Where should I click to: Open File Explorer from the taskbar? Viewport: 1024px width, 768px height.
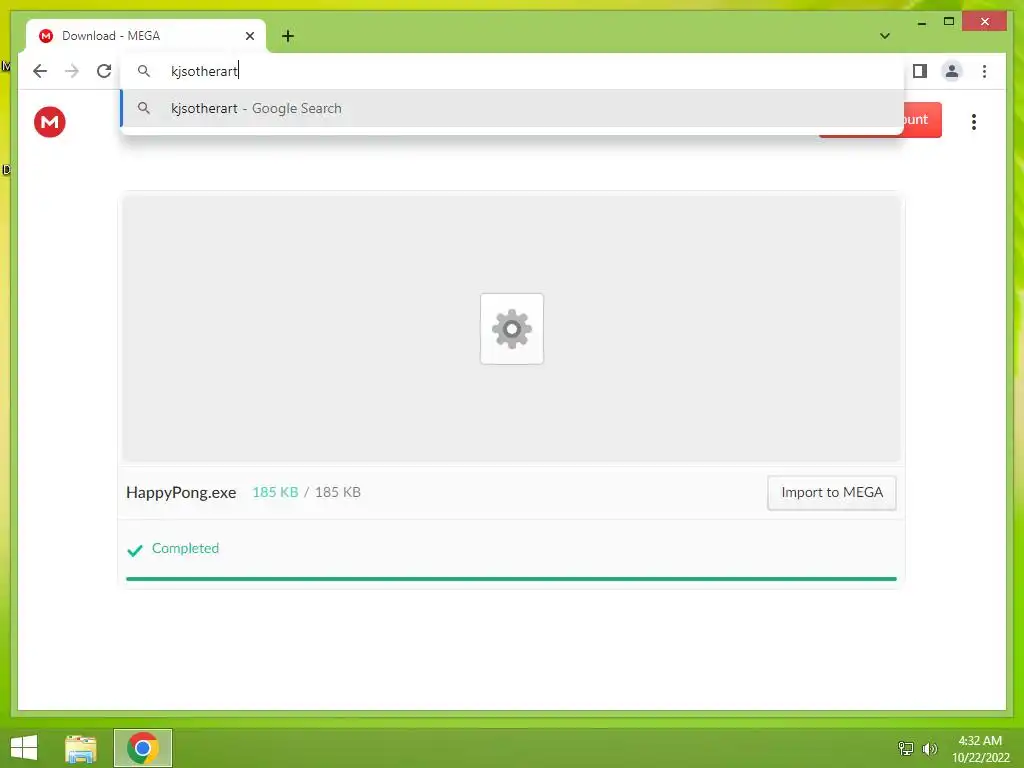tap(81, 748)
